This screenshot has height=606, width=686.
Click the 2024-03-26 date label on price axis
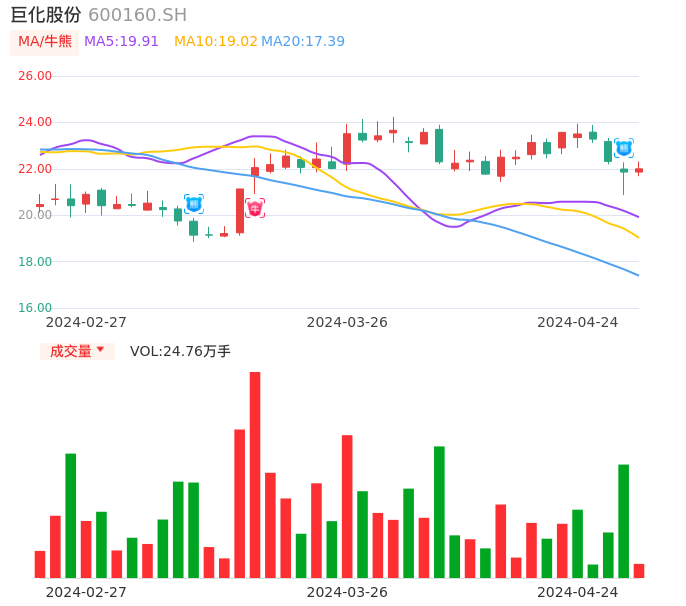[347, 322]
